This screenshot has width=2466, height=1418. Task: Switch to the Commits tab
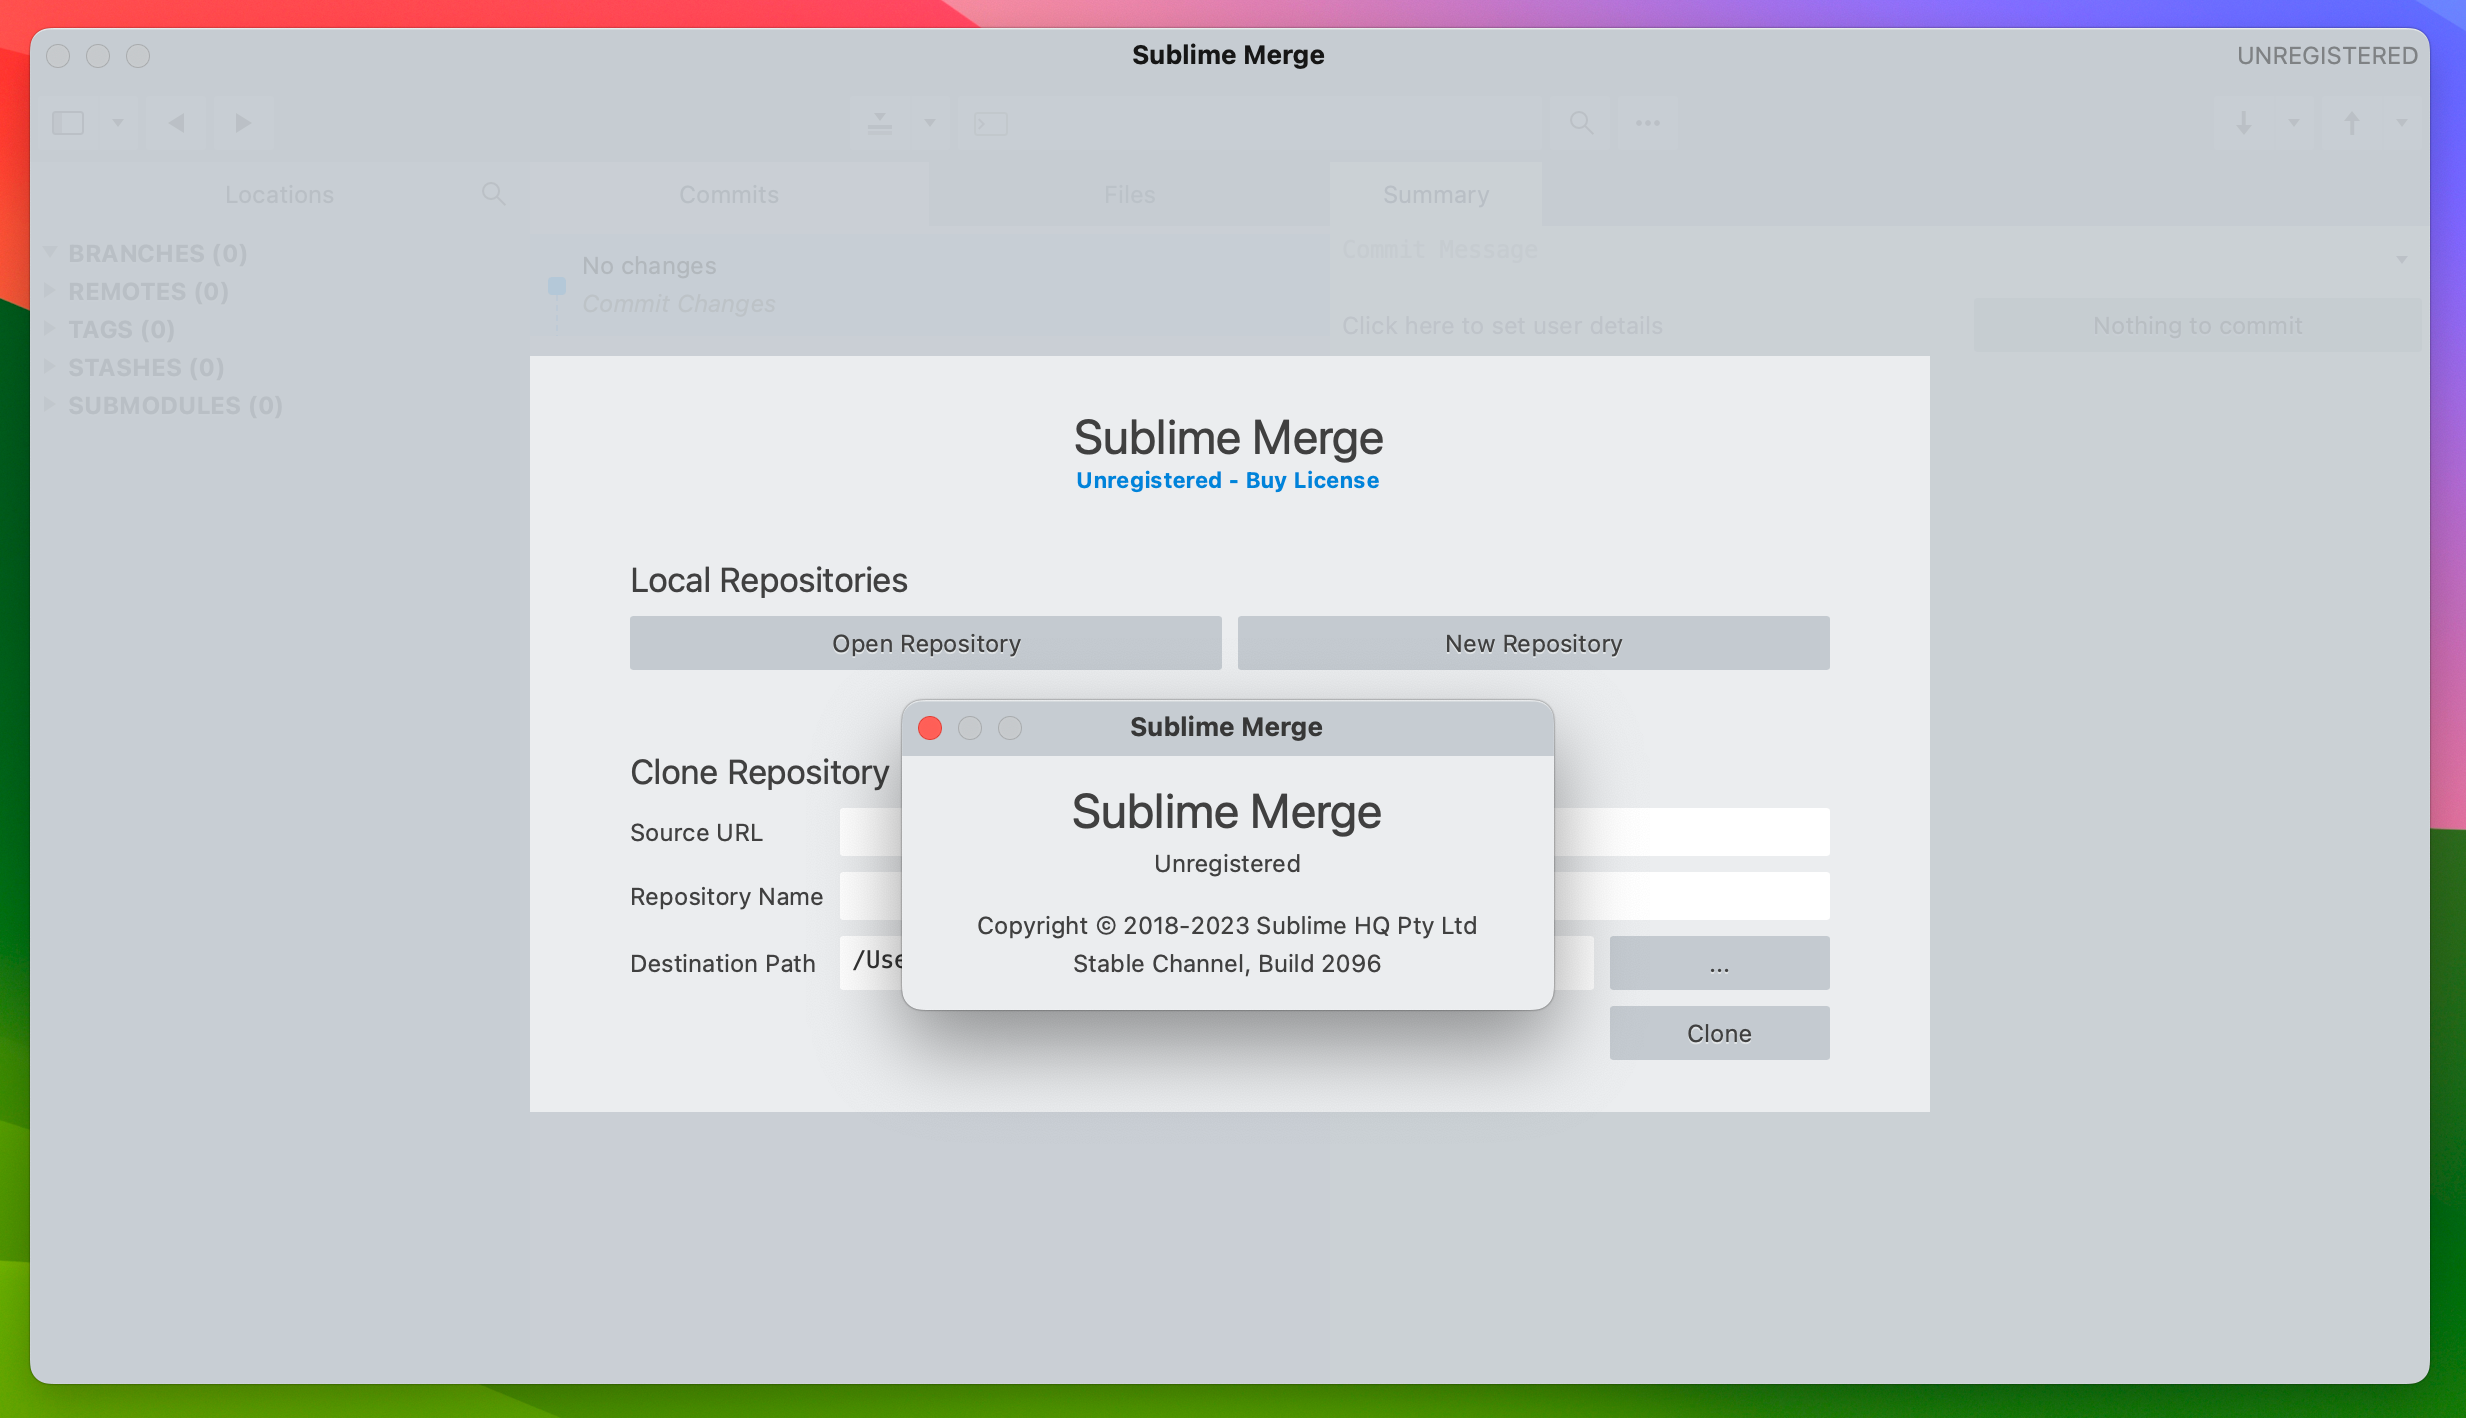(x=728, y=191)
